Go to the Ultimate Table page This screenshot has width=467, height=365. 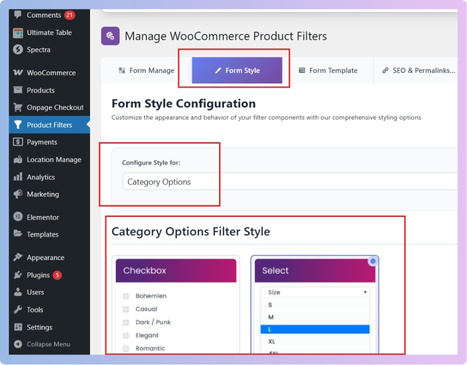[49, 33]
